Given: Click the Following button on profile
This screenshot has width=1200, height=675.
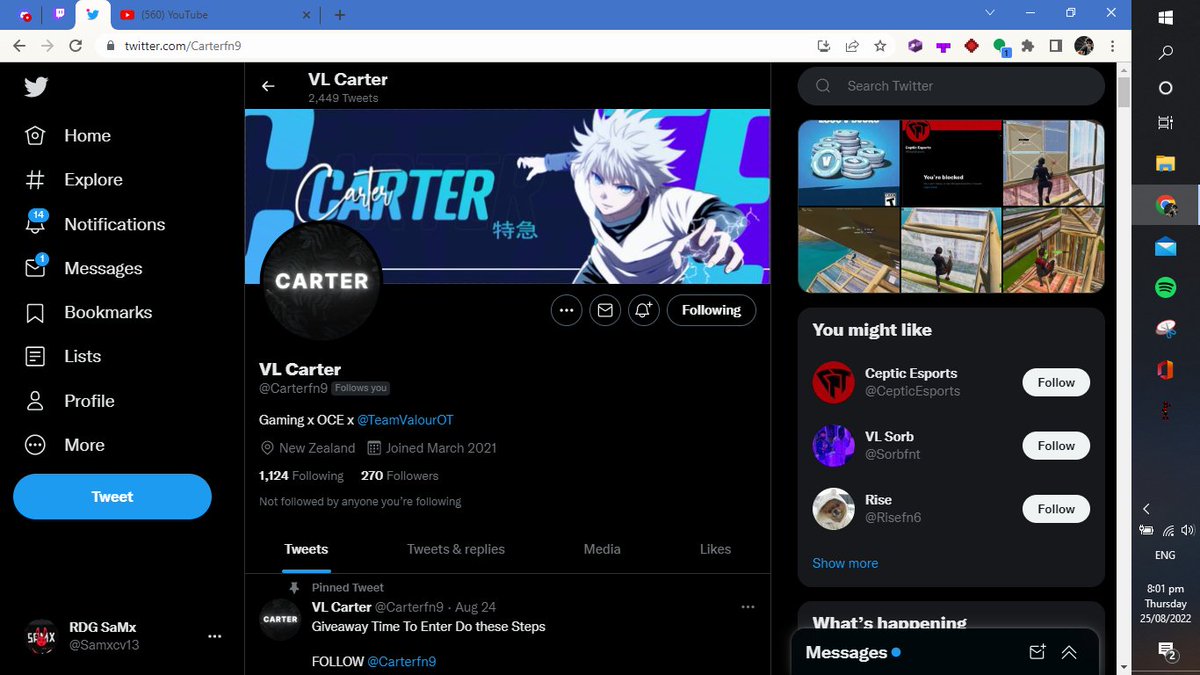Looking at the screenshot, I should [711, 311].
